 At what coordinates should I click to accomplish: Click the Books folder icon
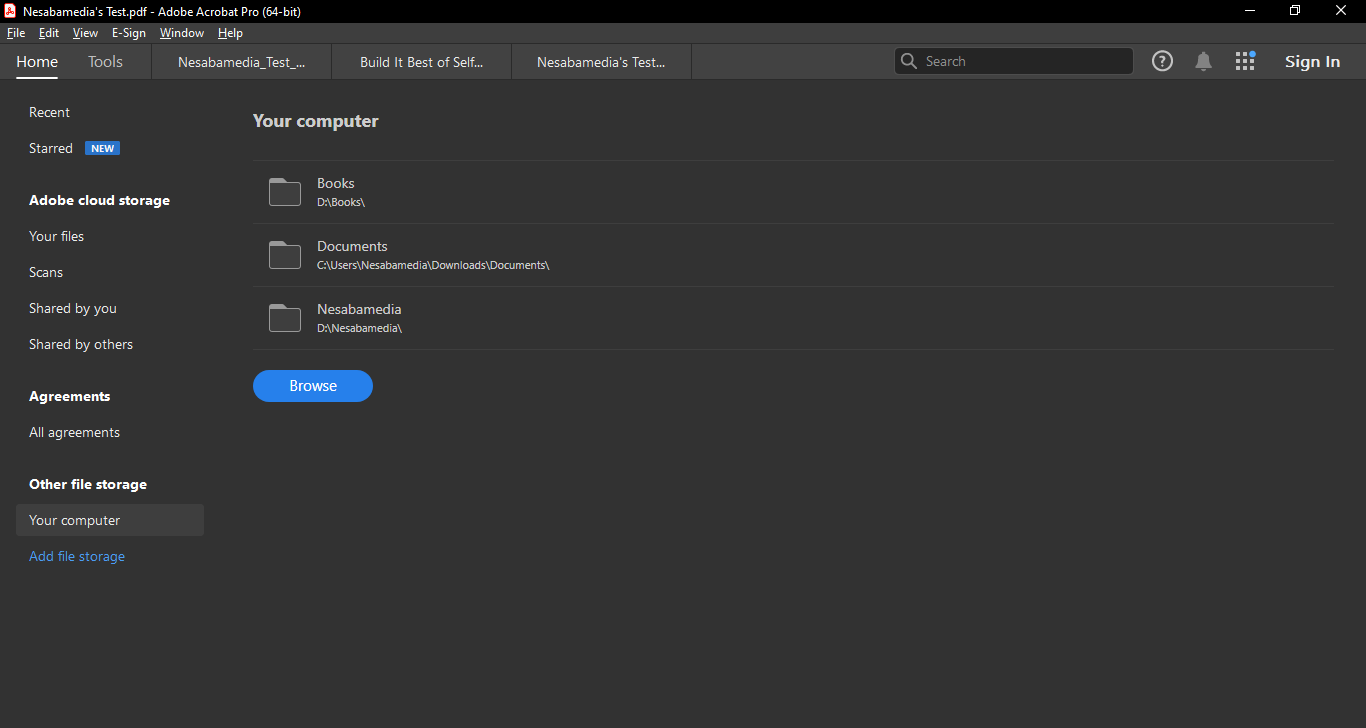285,192
